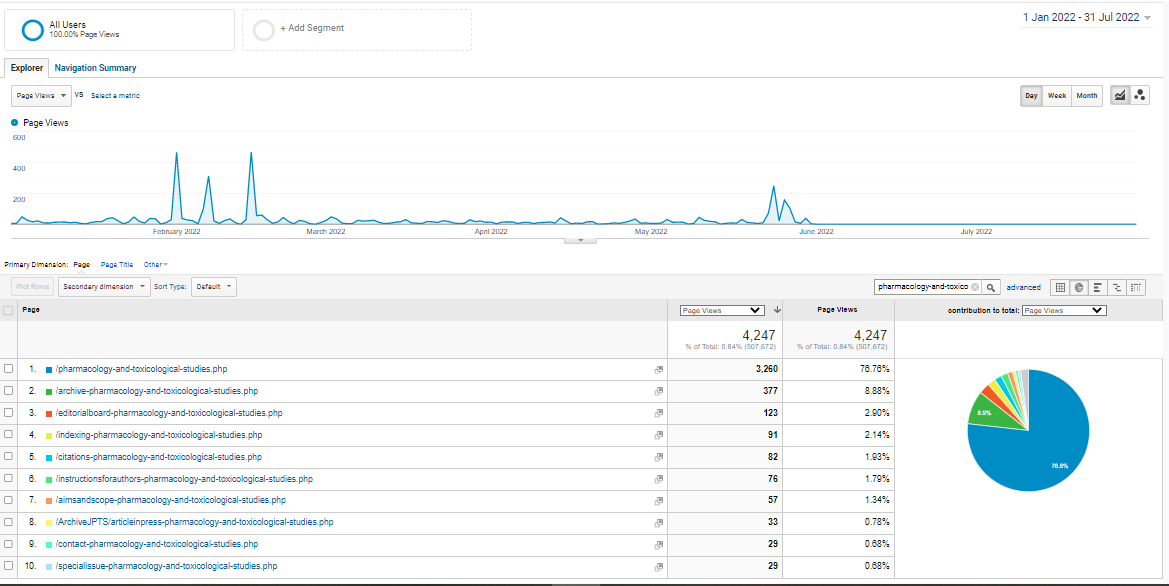Select the data table view icon
The image size is (1169, 586).
(1061, 287)
